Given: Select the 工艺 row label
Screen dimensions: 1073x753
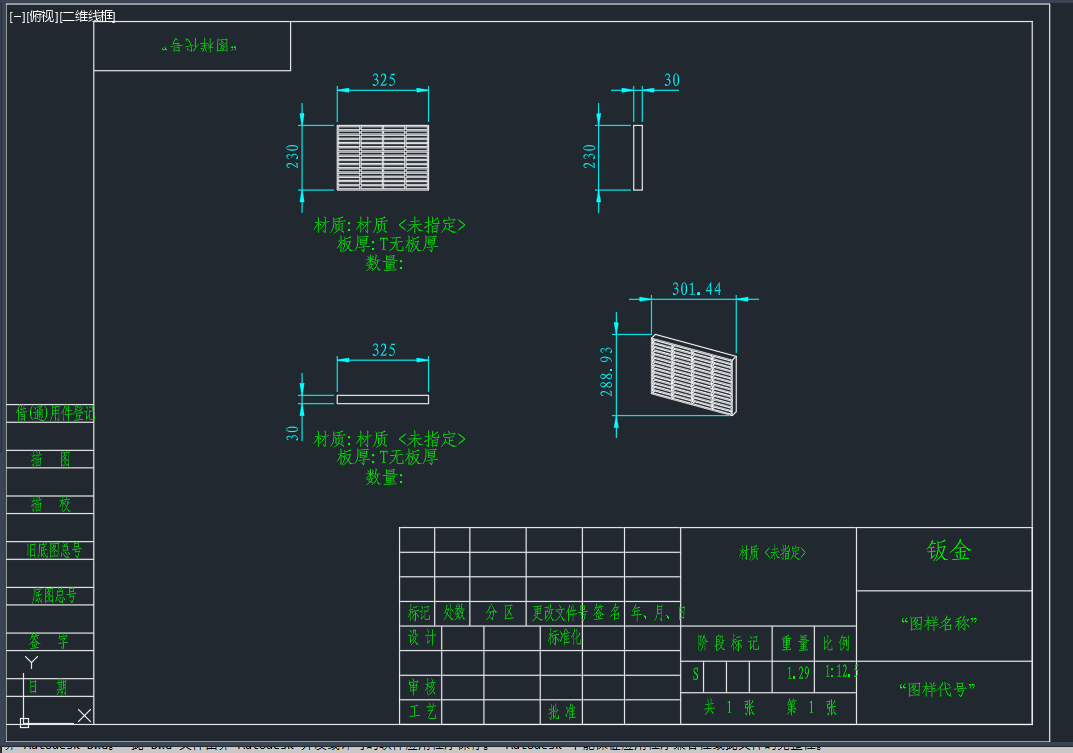Looking at the screenshot, I should coord(422,712).
